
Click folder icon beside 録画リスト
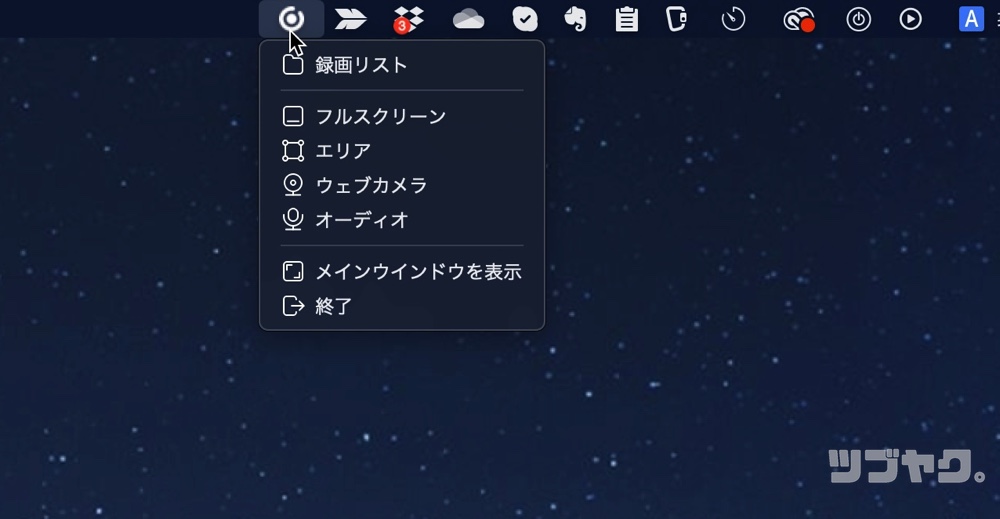click(293, 64)
